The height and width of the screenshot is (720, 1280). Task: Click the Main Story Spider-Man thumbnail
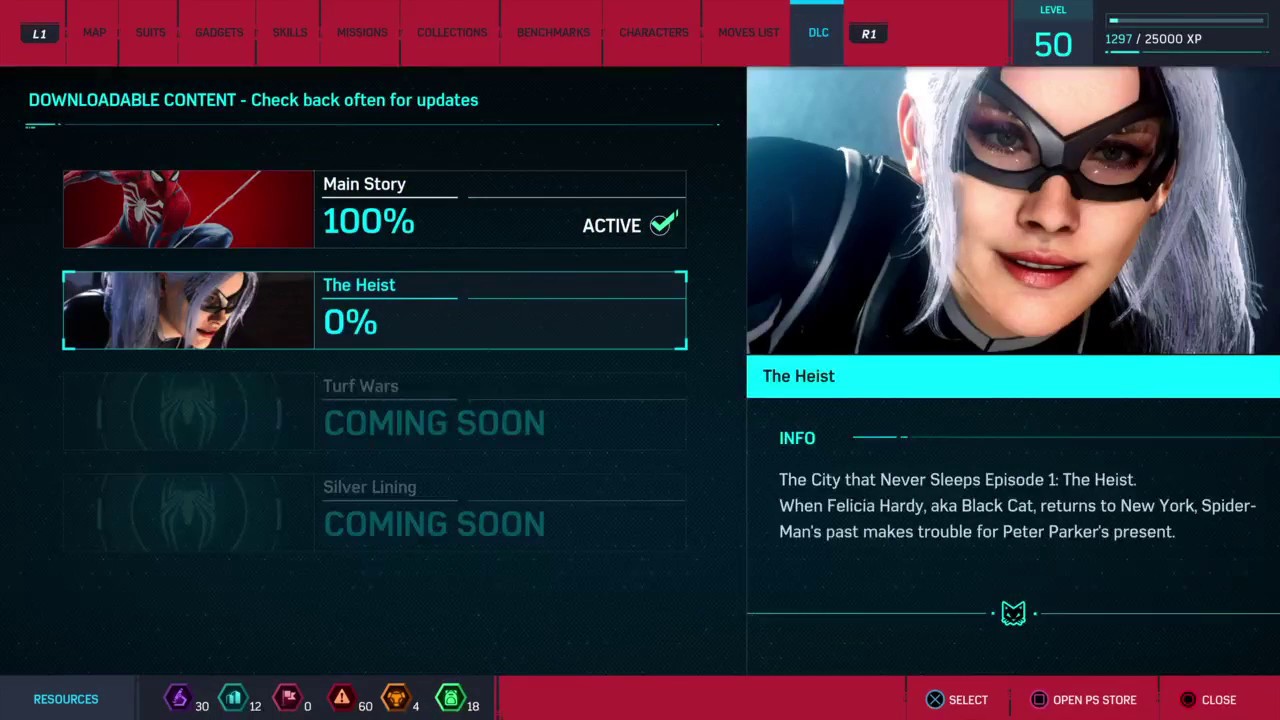[x=188, y=209]
